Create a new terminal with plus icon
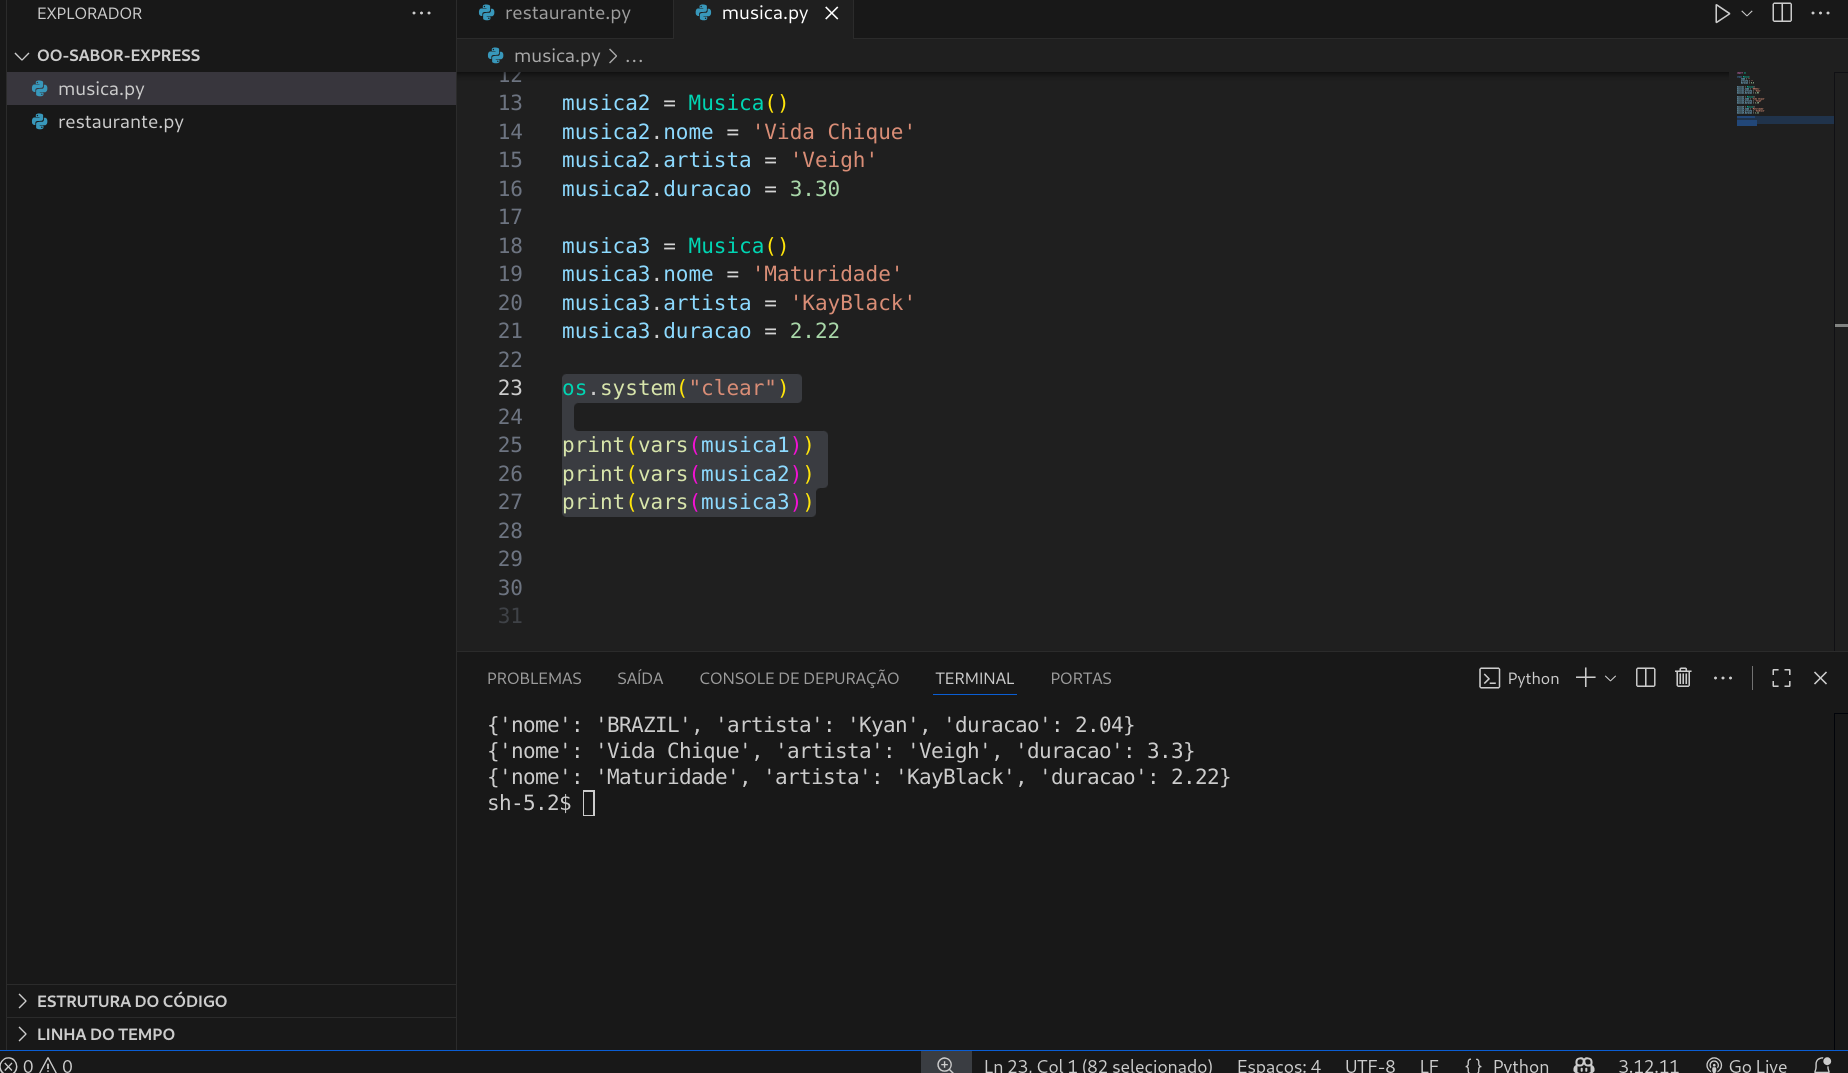Screen dimensions: 1848x1073 [1585, 678]
